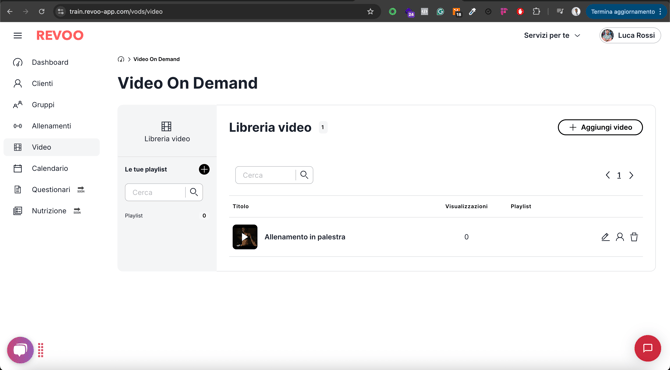This screenshot has width=670, height=370.
Task: Click the red dotted drag handle
Action: point(41,350)
